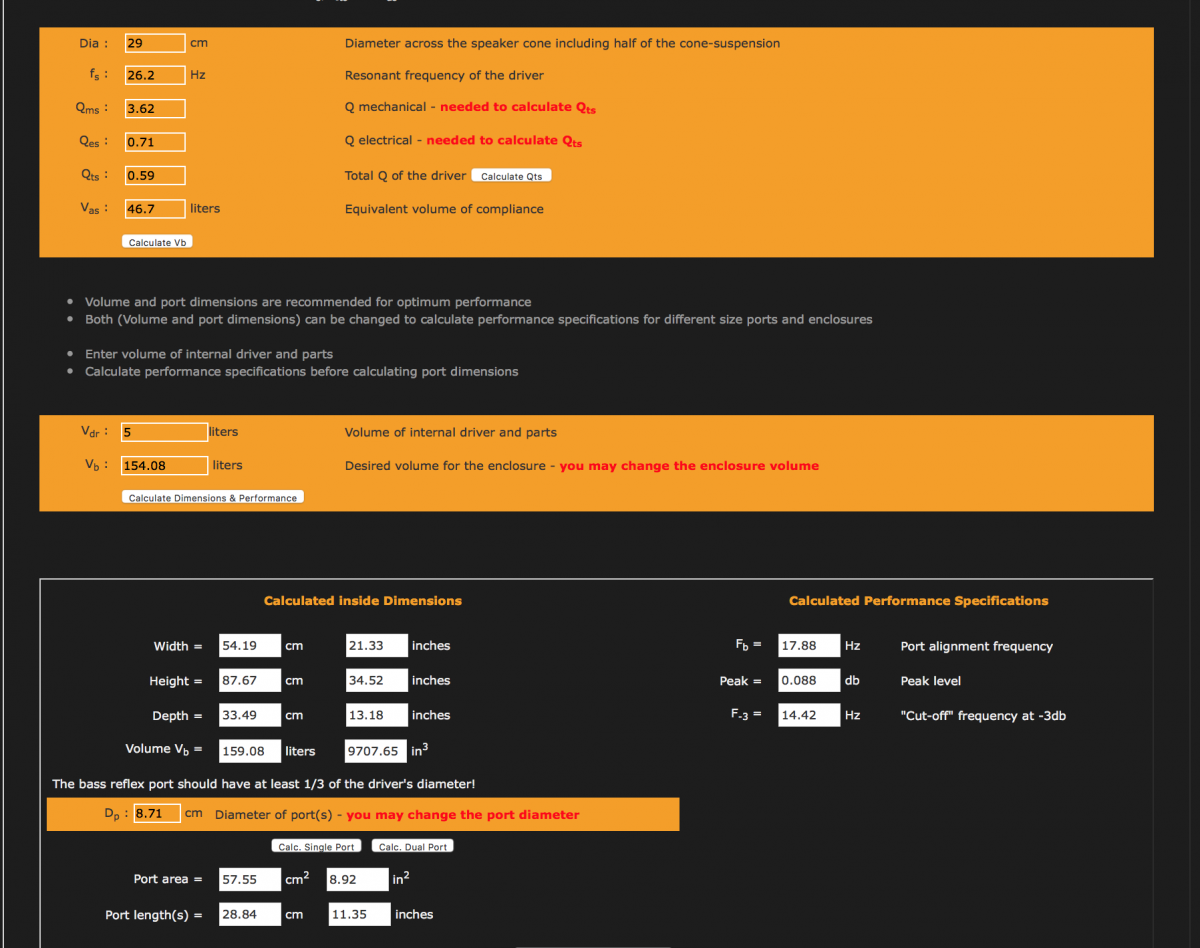Screen dimensions: 1200x948
Task: Click the Calc. Single Port button
Action: [x=316, y=847]
